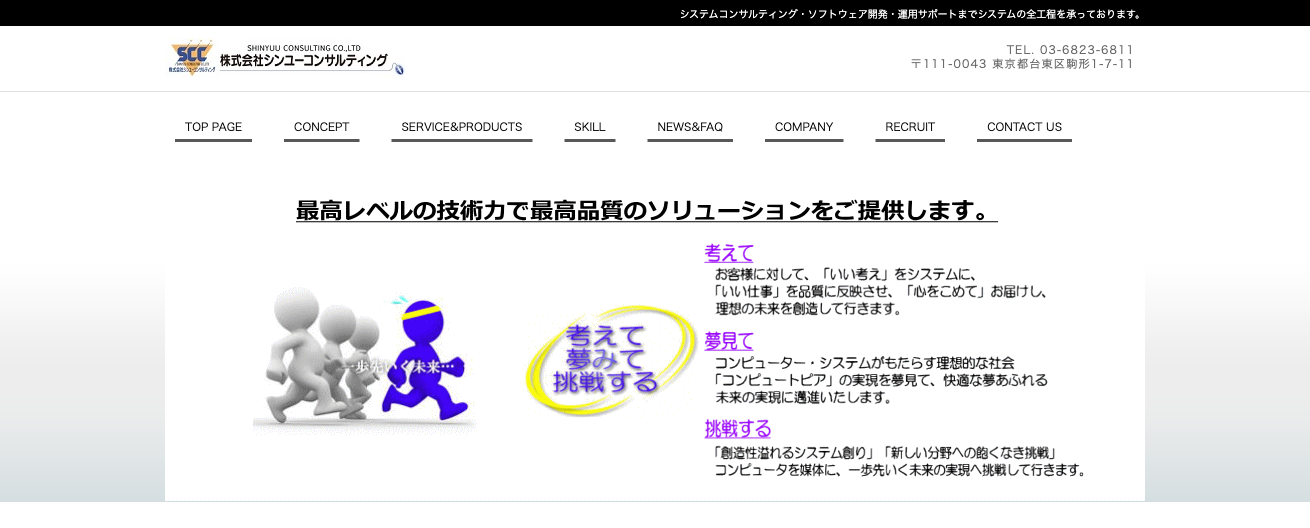Click the line 「創造性溢れるシステム創り」

[x=792, y=453]
